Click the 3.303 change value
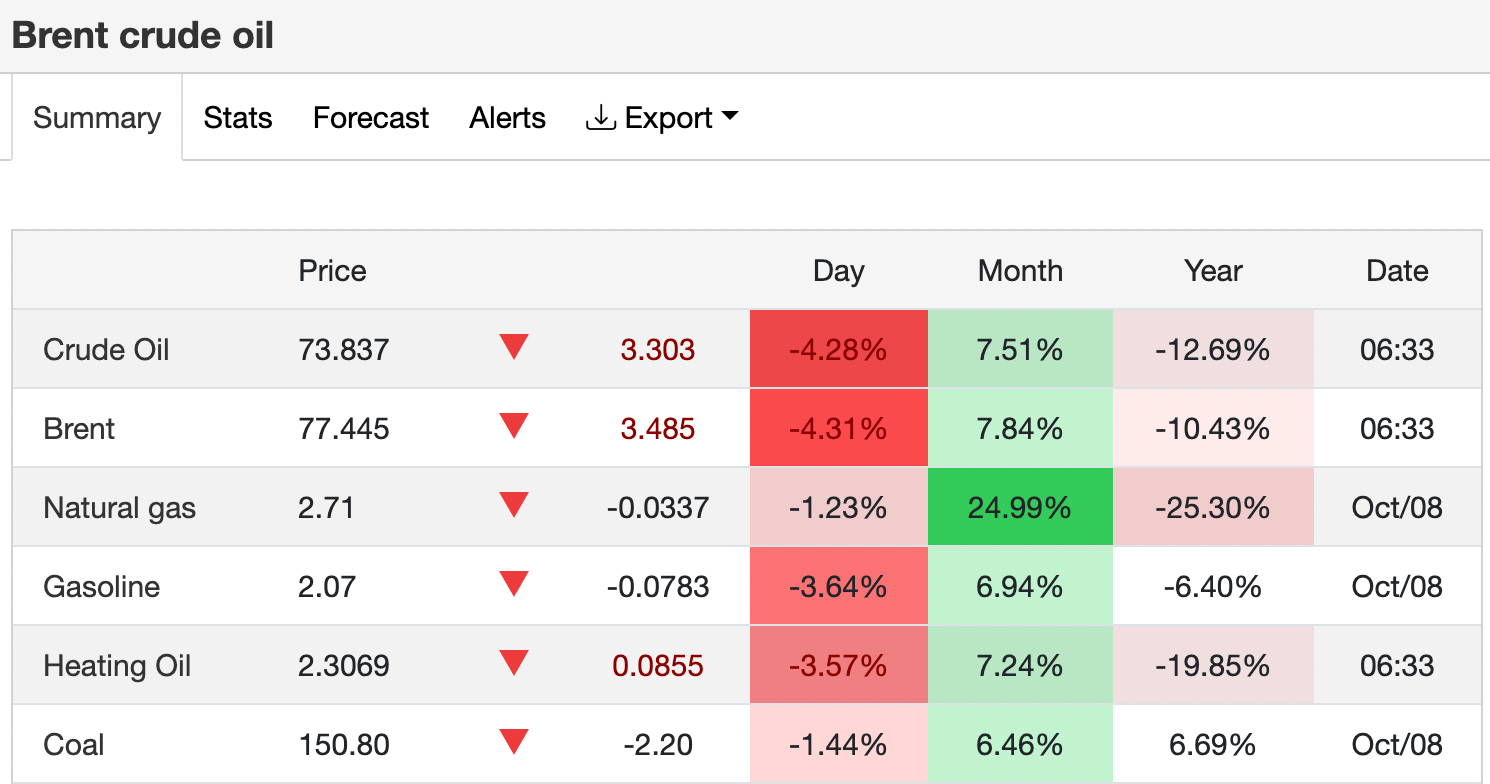Viewport: 1490px width, 784px height. coord(657,350)
